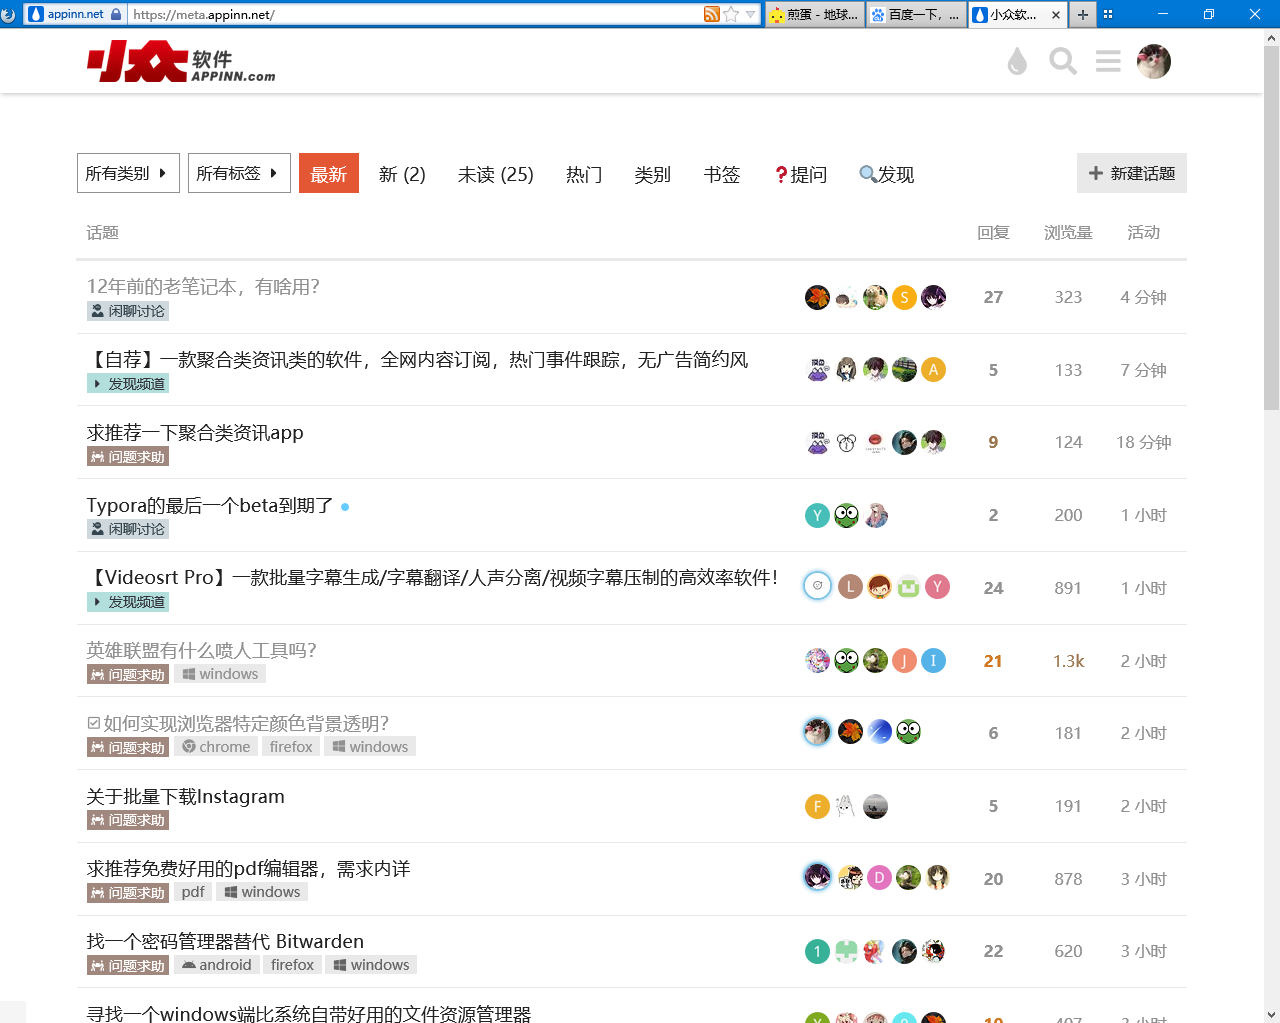Click the firefox tag under the Bitwarden topic
The height and width of the screenshot is (1023, 1280).
click(292, 965)
